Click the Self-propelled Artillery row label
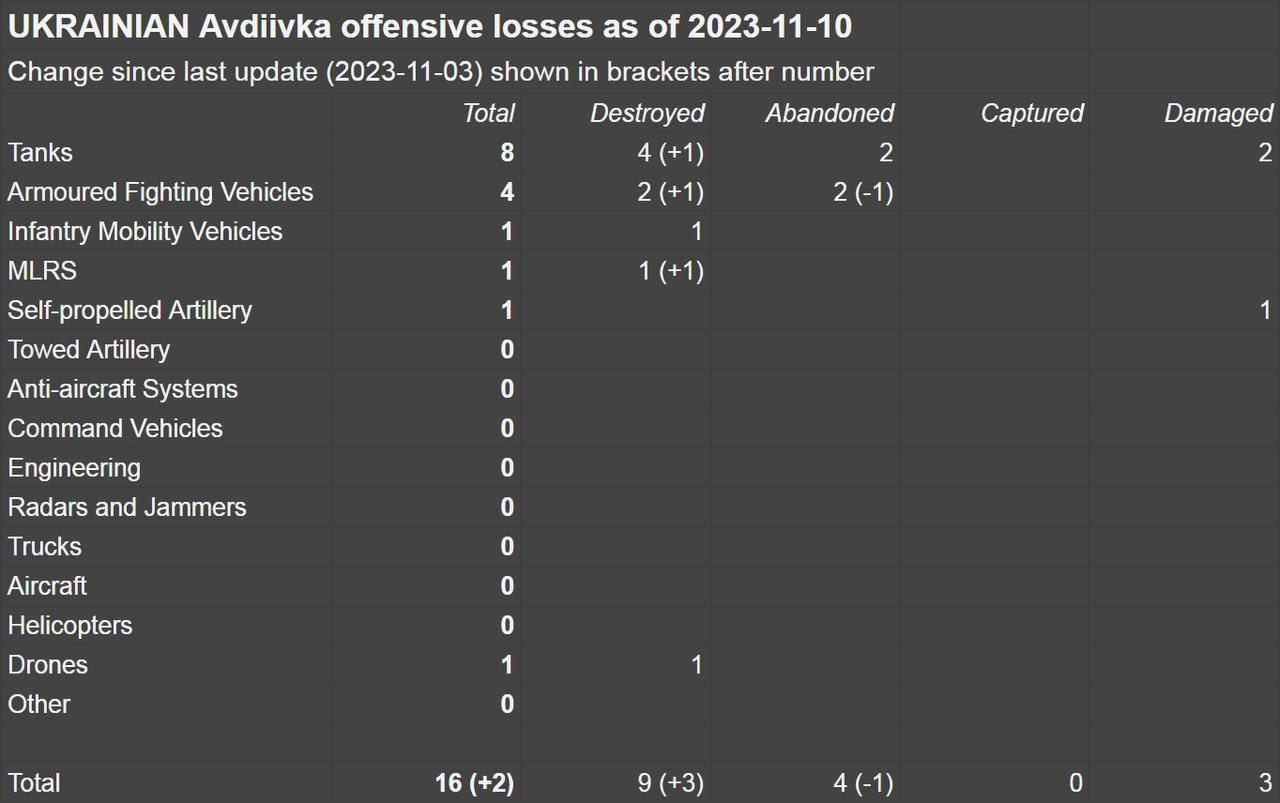 (130, 310)
